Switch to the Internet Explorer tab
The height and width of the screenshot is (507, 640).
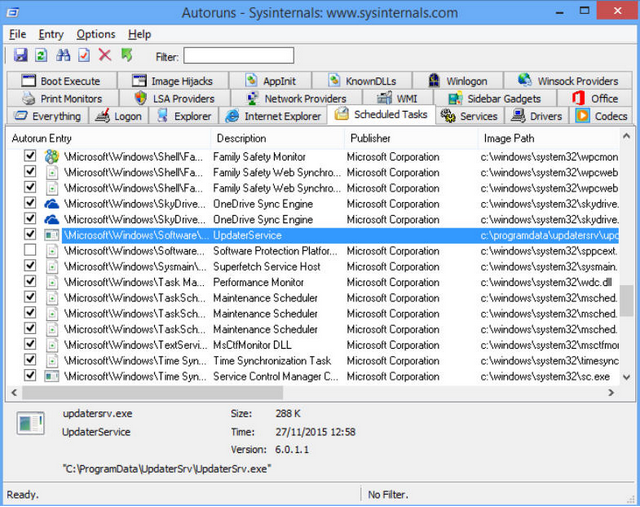pos(273,116)
